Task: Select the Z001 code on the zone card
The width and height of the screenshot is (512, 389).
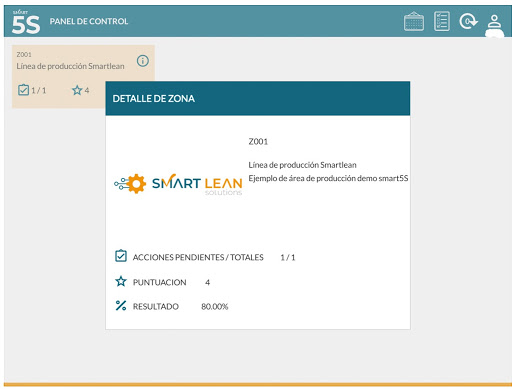Action: (x=24, y=54)
